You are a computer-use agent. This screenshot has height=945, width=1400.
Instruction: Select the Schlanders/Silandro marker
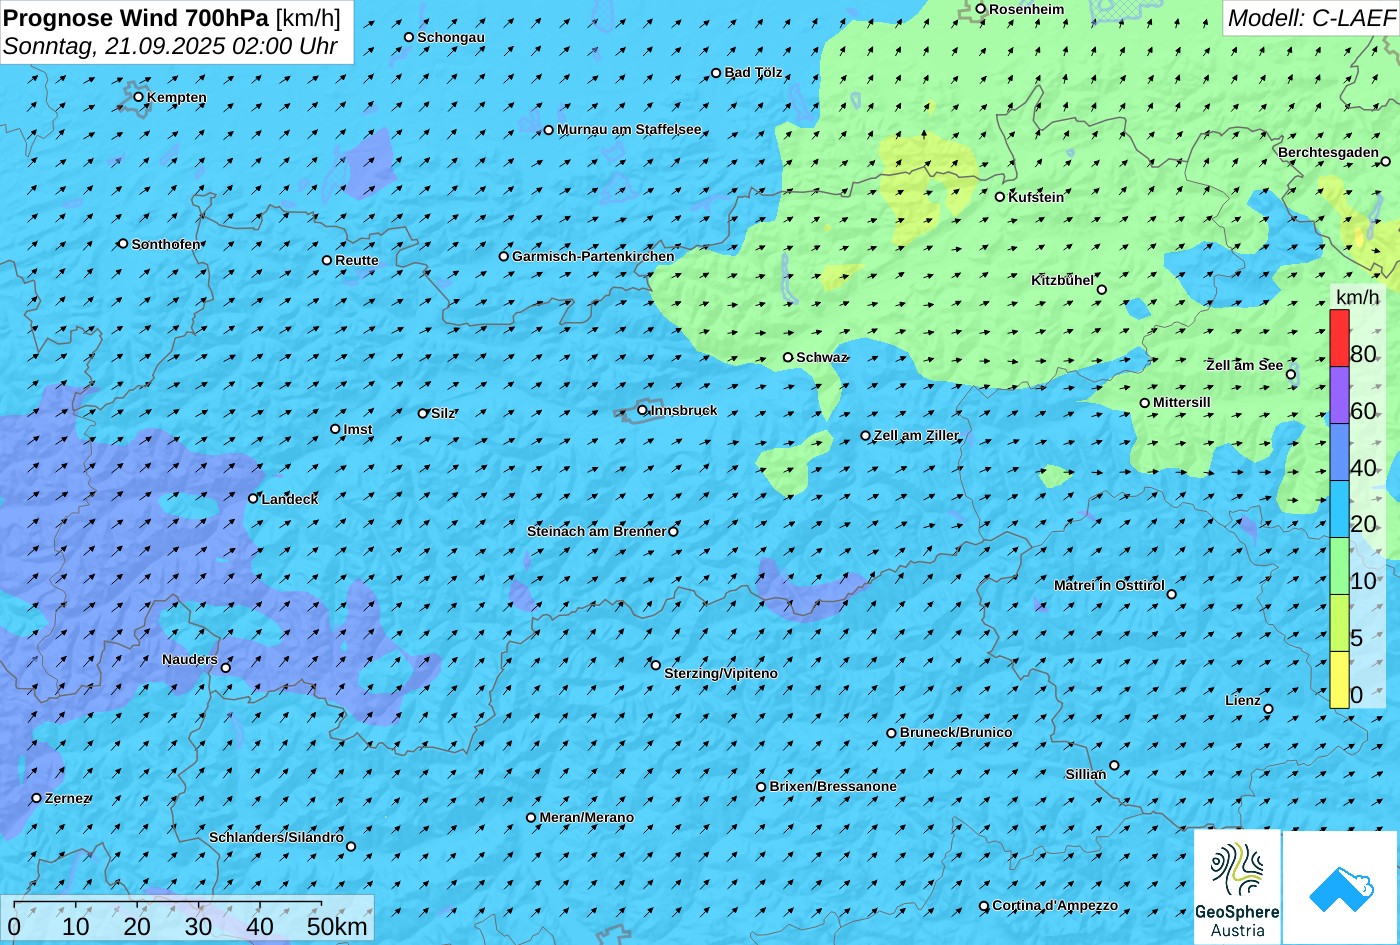350,847
